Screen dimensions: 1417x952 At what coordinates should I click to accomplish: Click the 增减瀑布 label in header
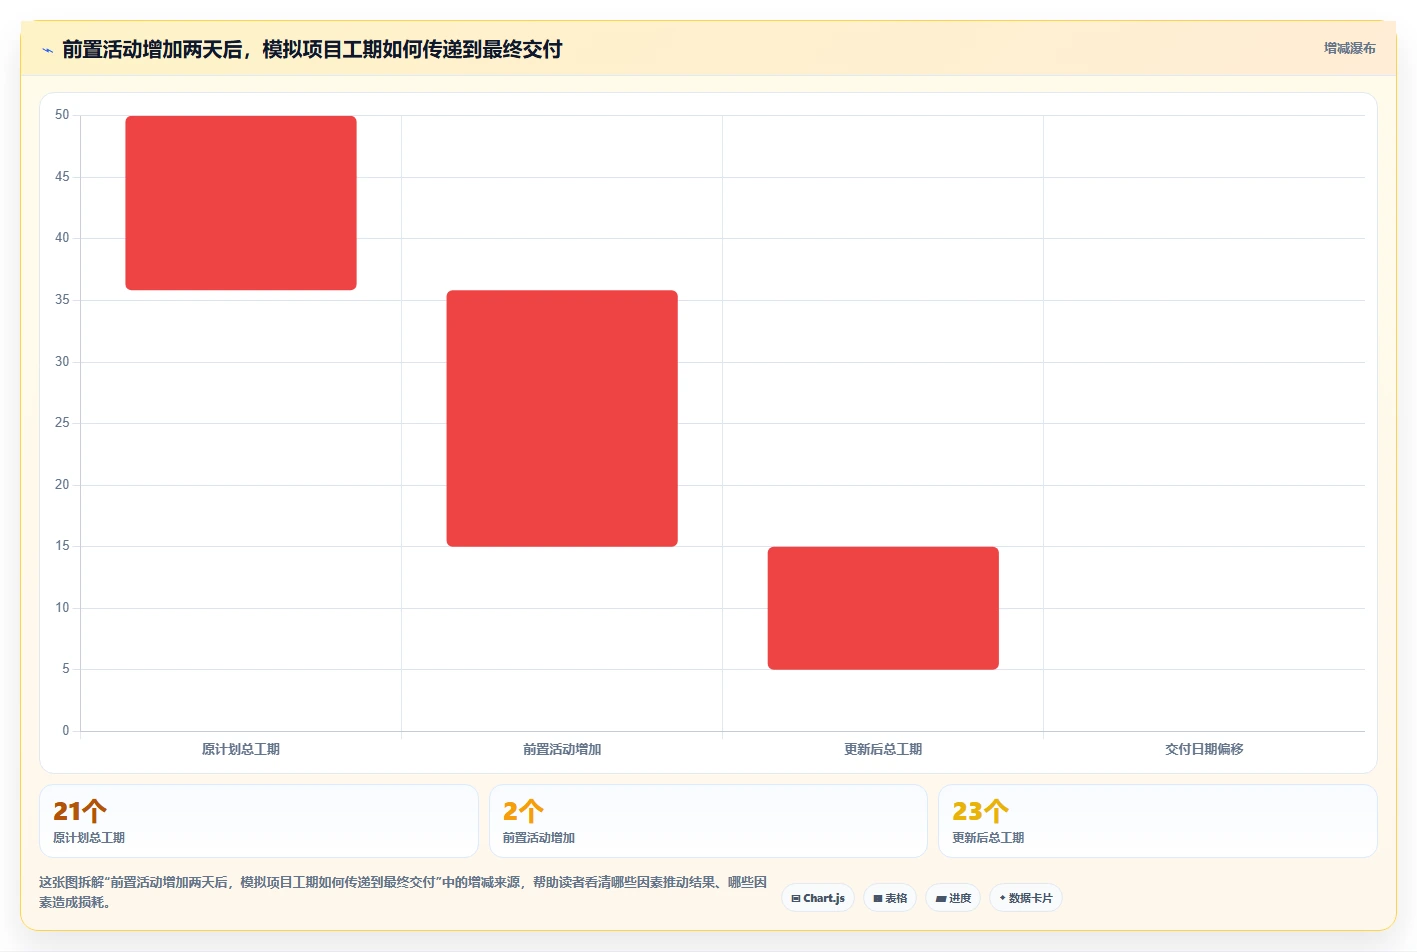click(x=1349, y=48)
